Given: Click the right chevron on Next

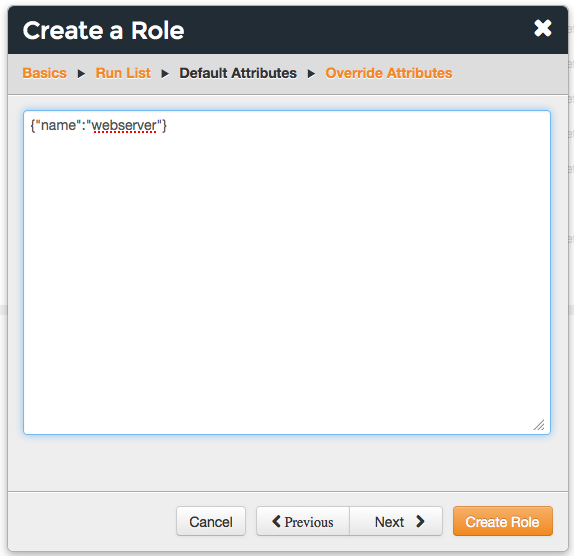Looking at the screenshot, I should click(420, 521).
